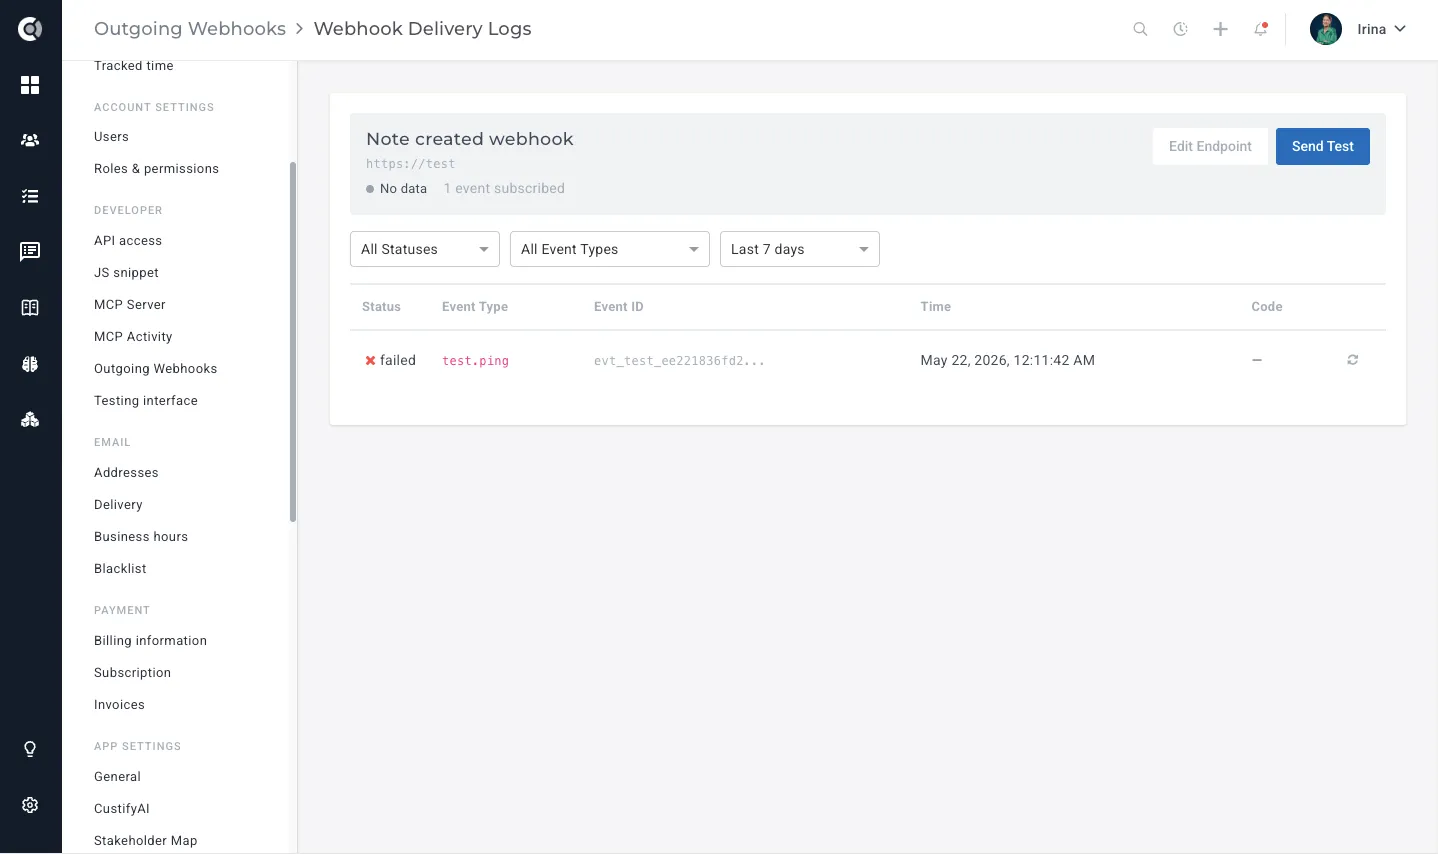
Task: Open email Addresses settings
Action: (126, 473)
